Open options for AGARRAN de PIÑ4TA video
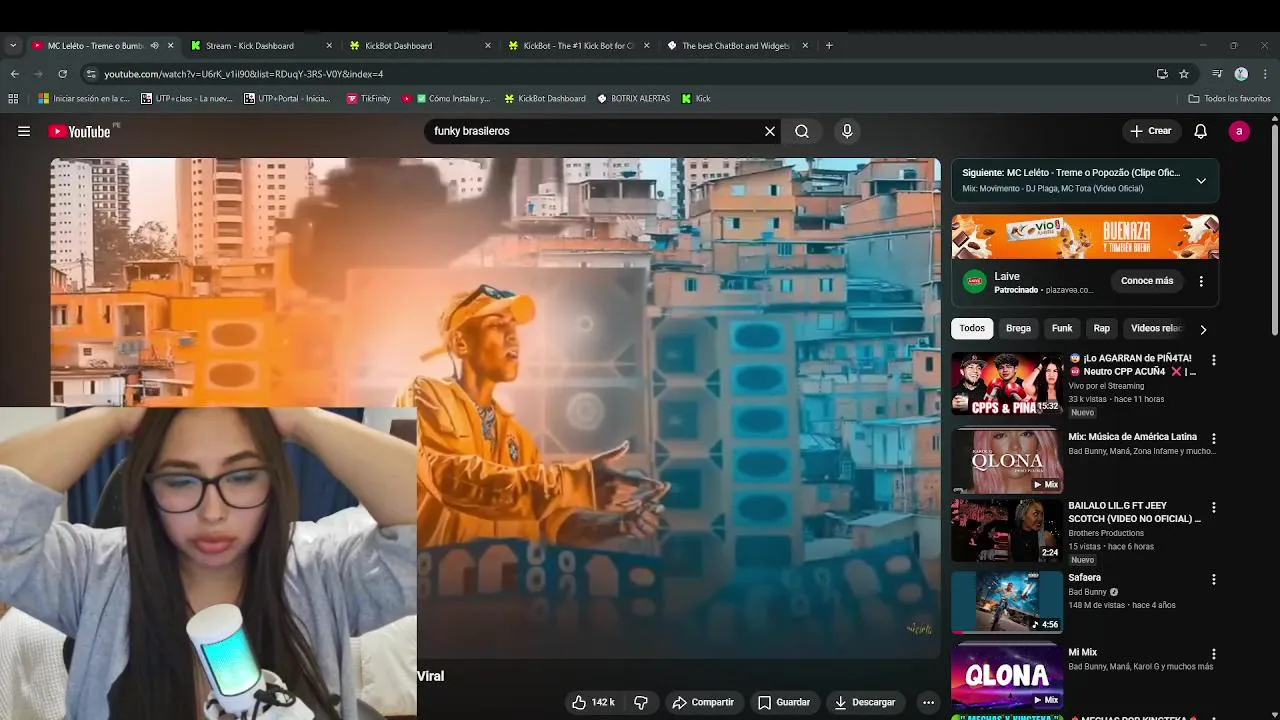This screenshot has width=1280, height=720. [1214, 360]
